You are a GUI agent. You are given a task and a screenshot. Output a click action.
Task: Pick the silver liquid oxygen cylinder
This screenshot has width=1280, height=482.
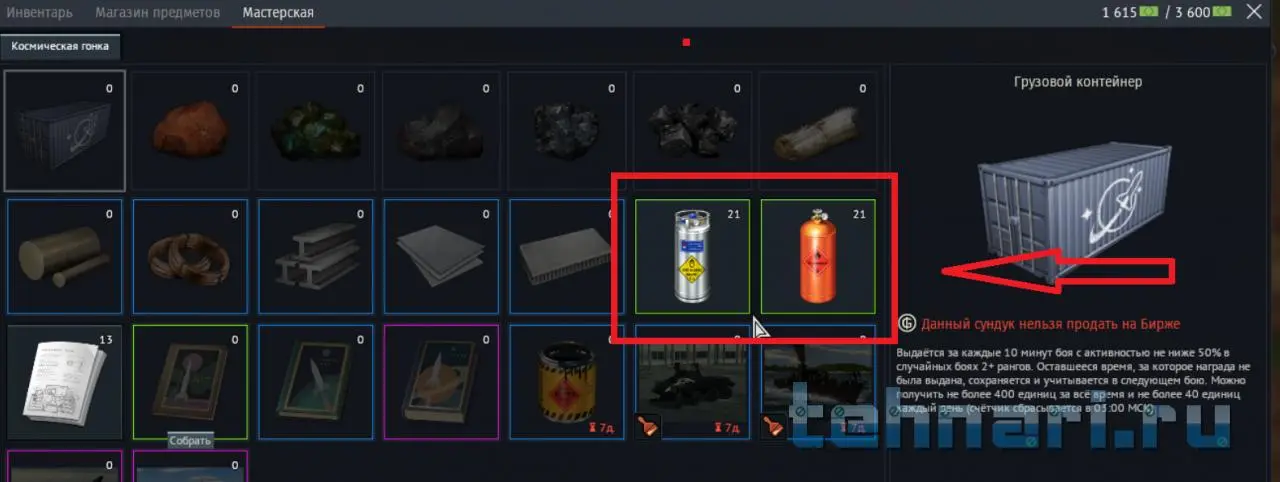692,257
